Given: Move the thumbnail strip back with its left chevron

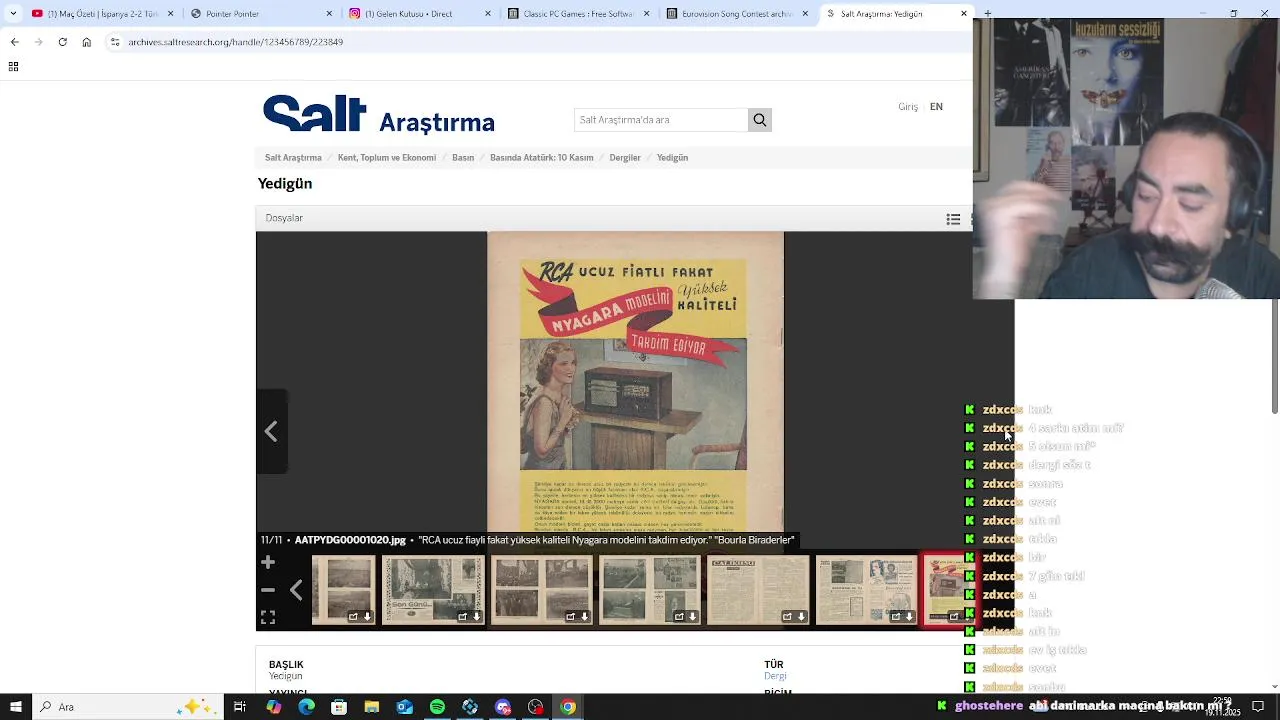Looking at the screenshot, I should (x=296, y=591).
